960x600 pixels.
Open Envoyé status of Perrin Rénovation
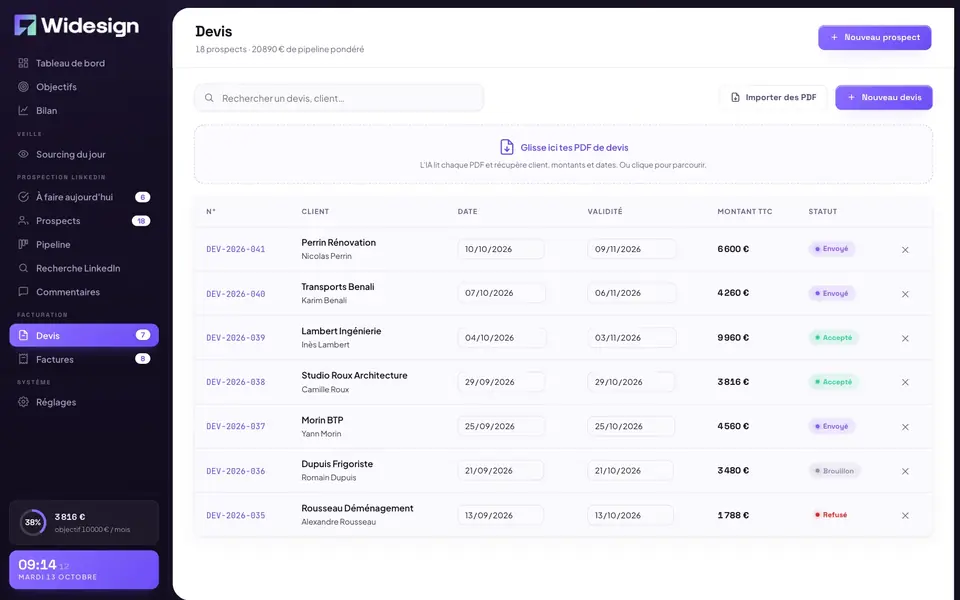(x=832, y=249)
